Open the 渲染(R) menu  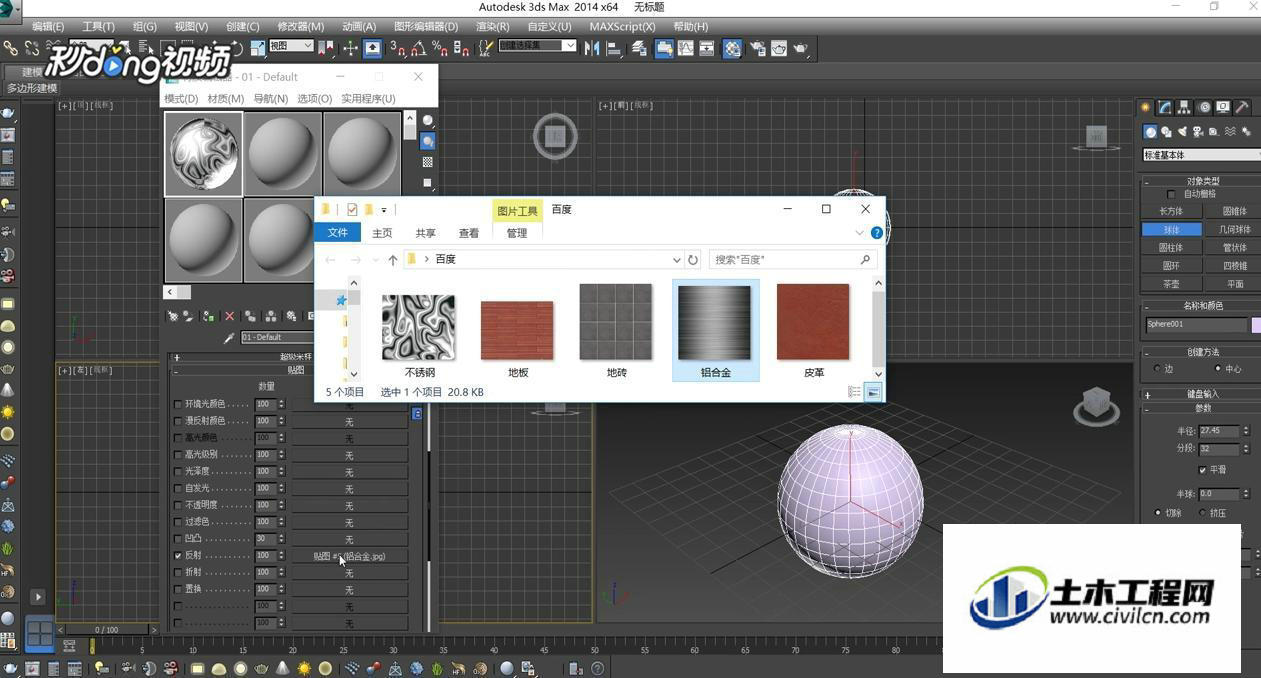pyautogui.click(x=492, y=27)
